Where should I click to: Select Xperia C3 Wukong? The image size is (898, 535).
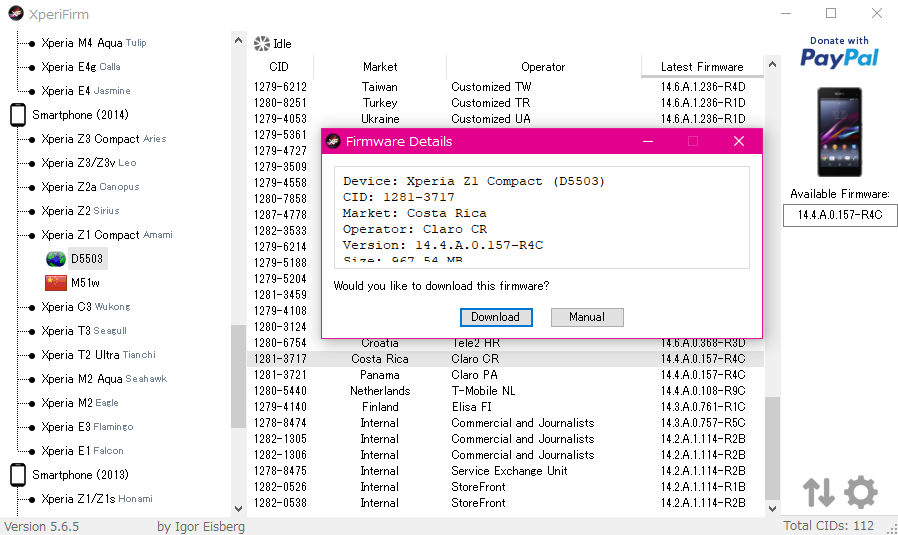(x=86, y=307)
